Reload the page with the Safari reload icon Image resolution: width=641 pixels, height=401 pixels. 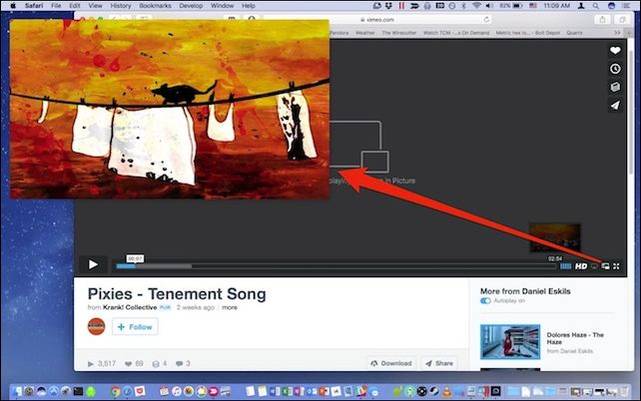coord(486,20)
